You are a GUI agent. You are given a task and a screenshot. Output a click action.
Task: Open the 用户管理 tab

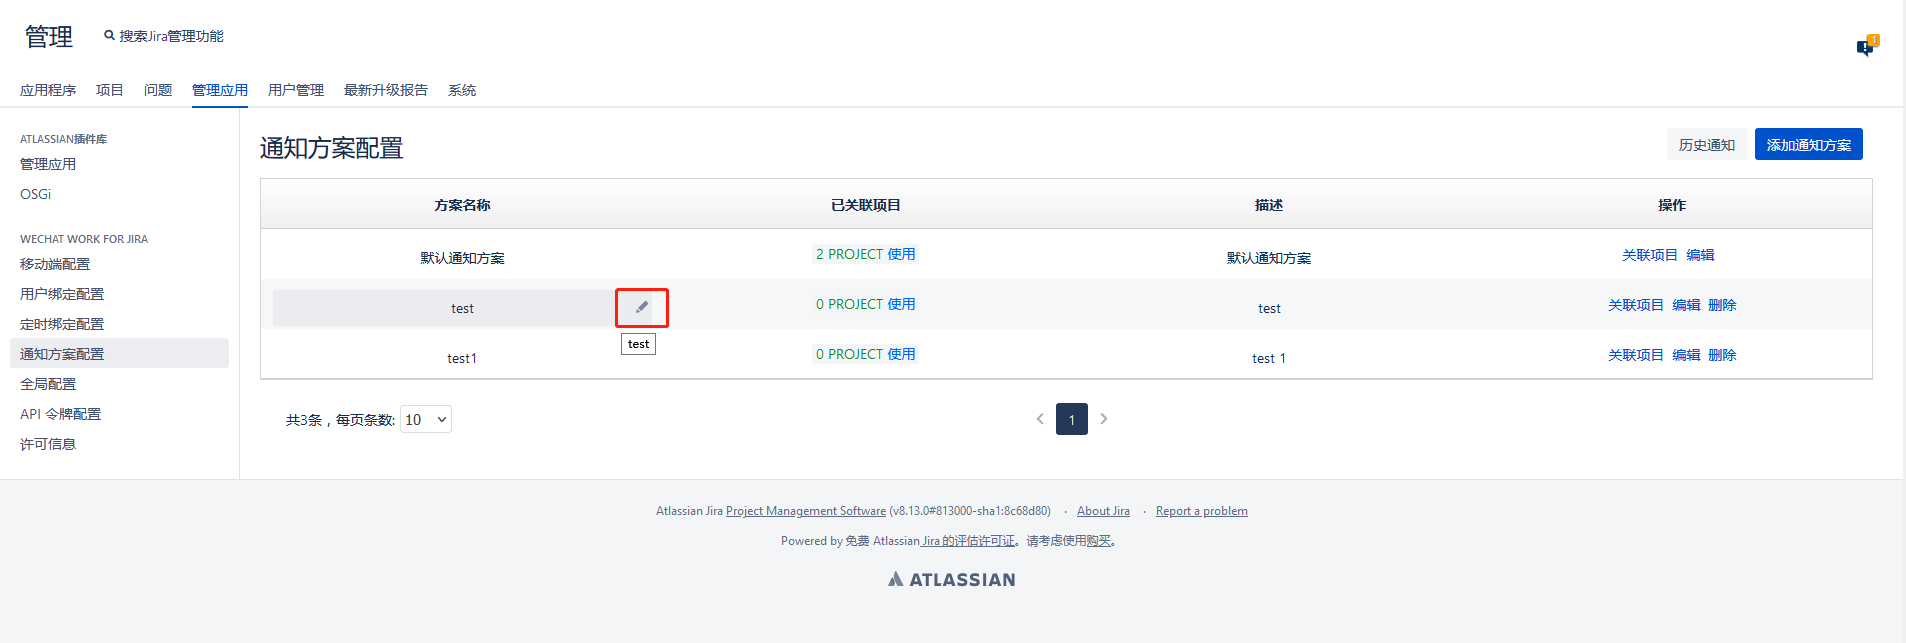point(296,90)
